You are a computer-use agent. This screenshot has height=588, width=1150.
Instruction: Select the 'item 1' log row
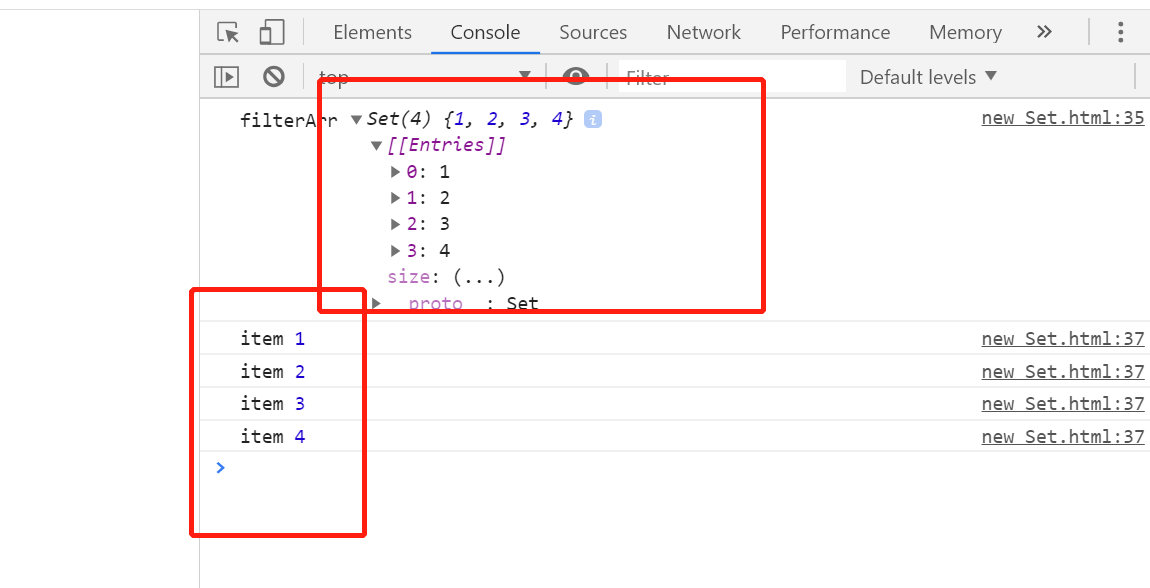point(675,338)
